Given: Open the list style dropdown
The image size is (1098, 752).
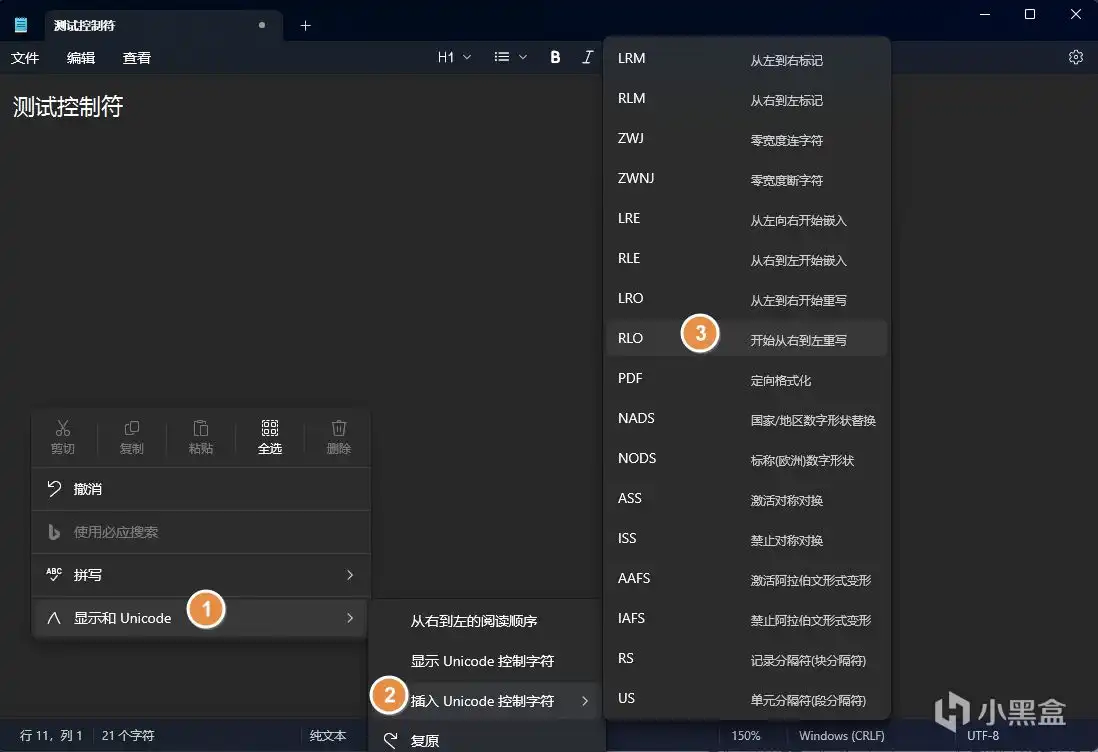Looking at the screenshot, I should (x=510, y=58).
